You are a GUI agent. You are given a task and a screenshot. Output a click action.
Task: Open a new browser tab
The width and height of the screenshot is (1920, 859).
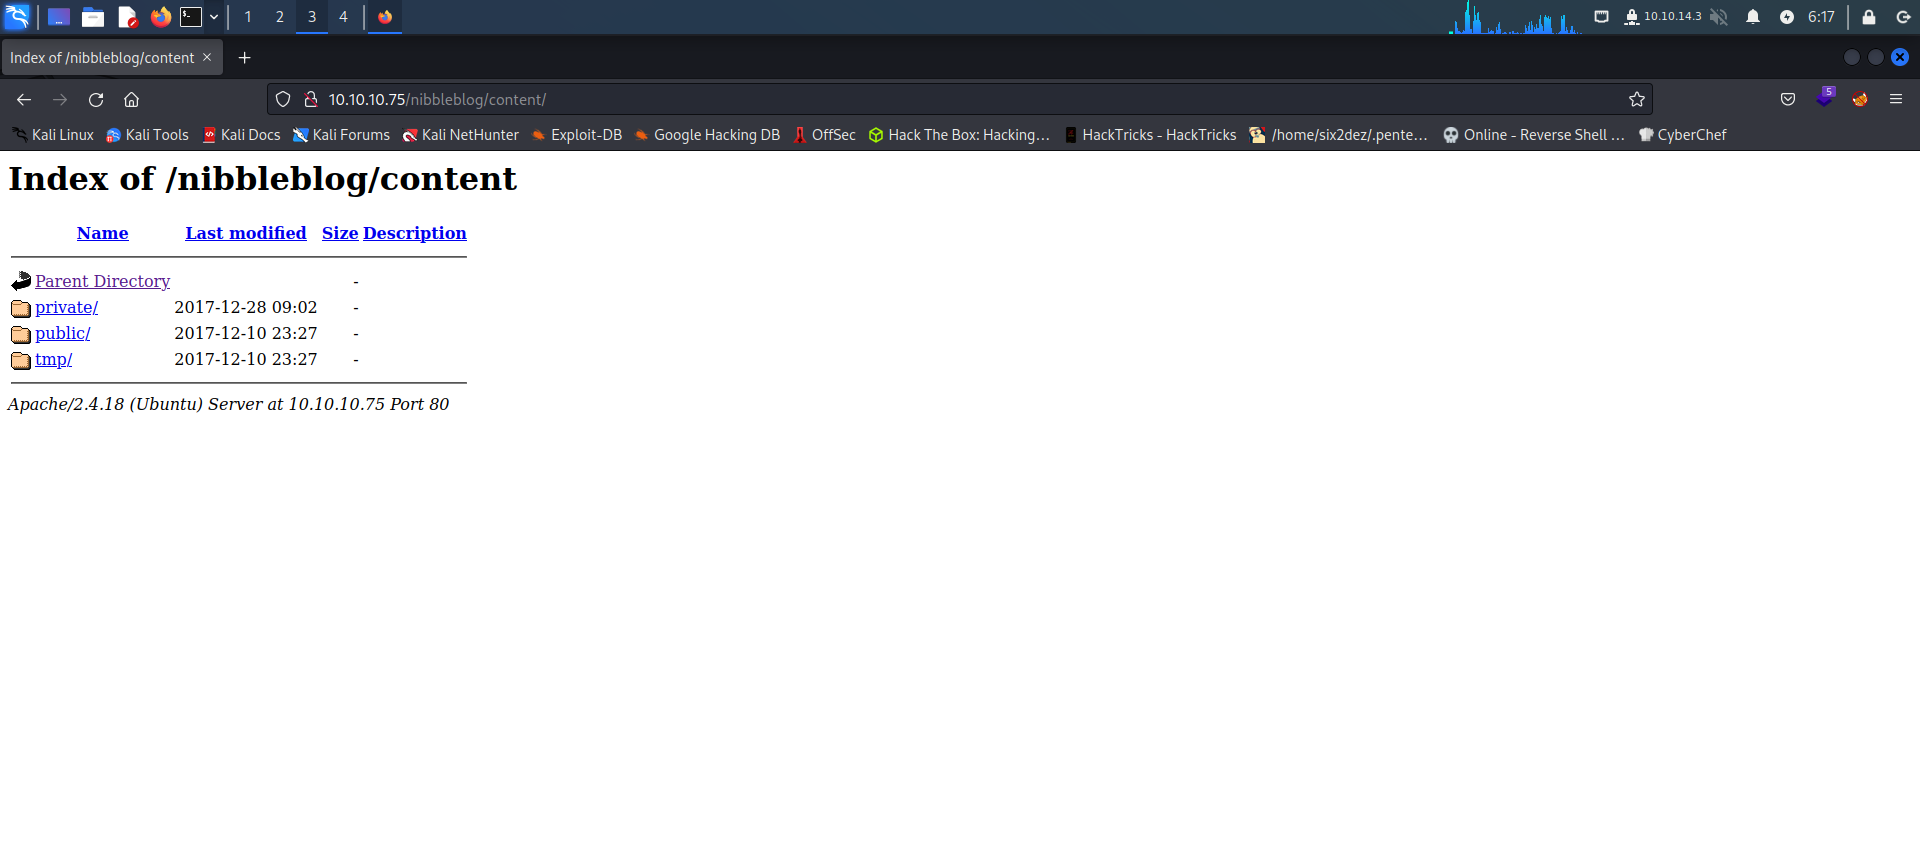click(x=244, y=58)
